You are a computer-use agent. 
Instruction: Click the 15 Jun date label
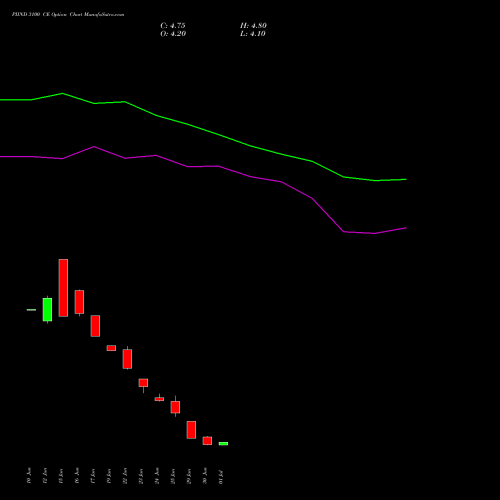point(61,476)
